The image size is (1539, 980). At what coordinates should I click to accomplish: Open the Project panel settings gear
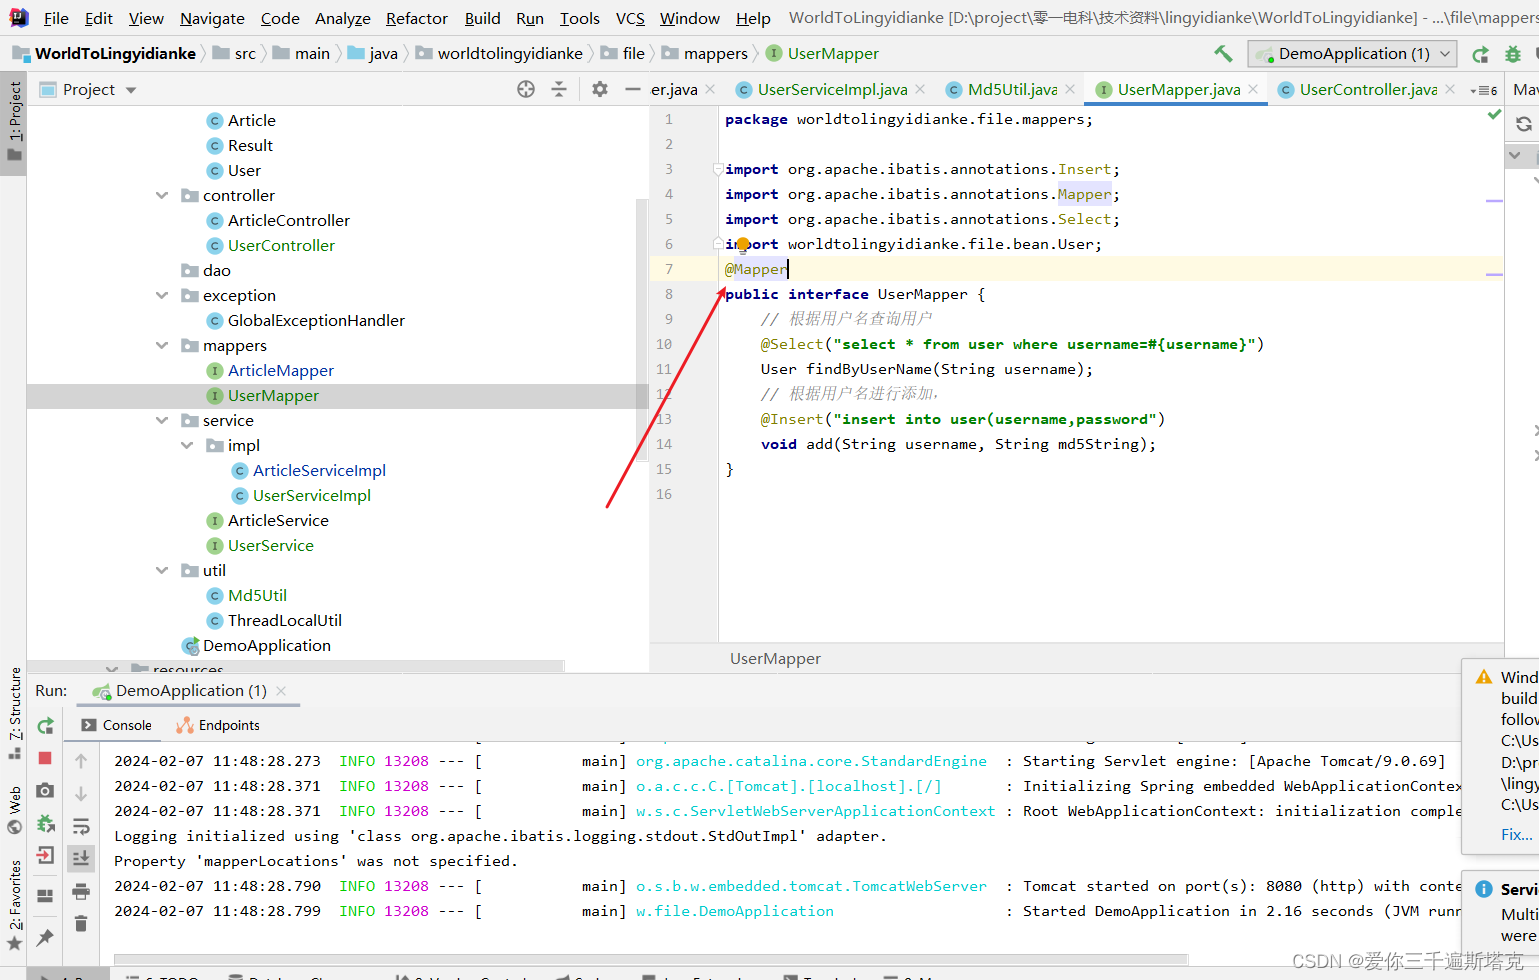pos(599,89)
